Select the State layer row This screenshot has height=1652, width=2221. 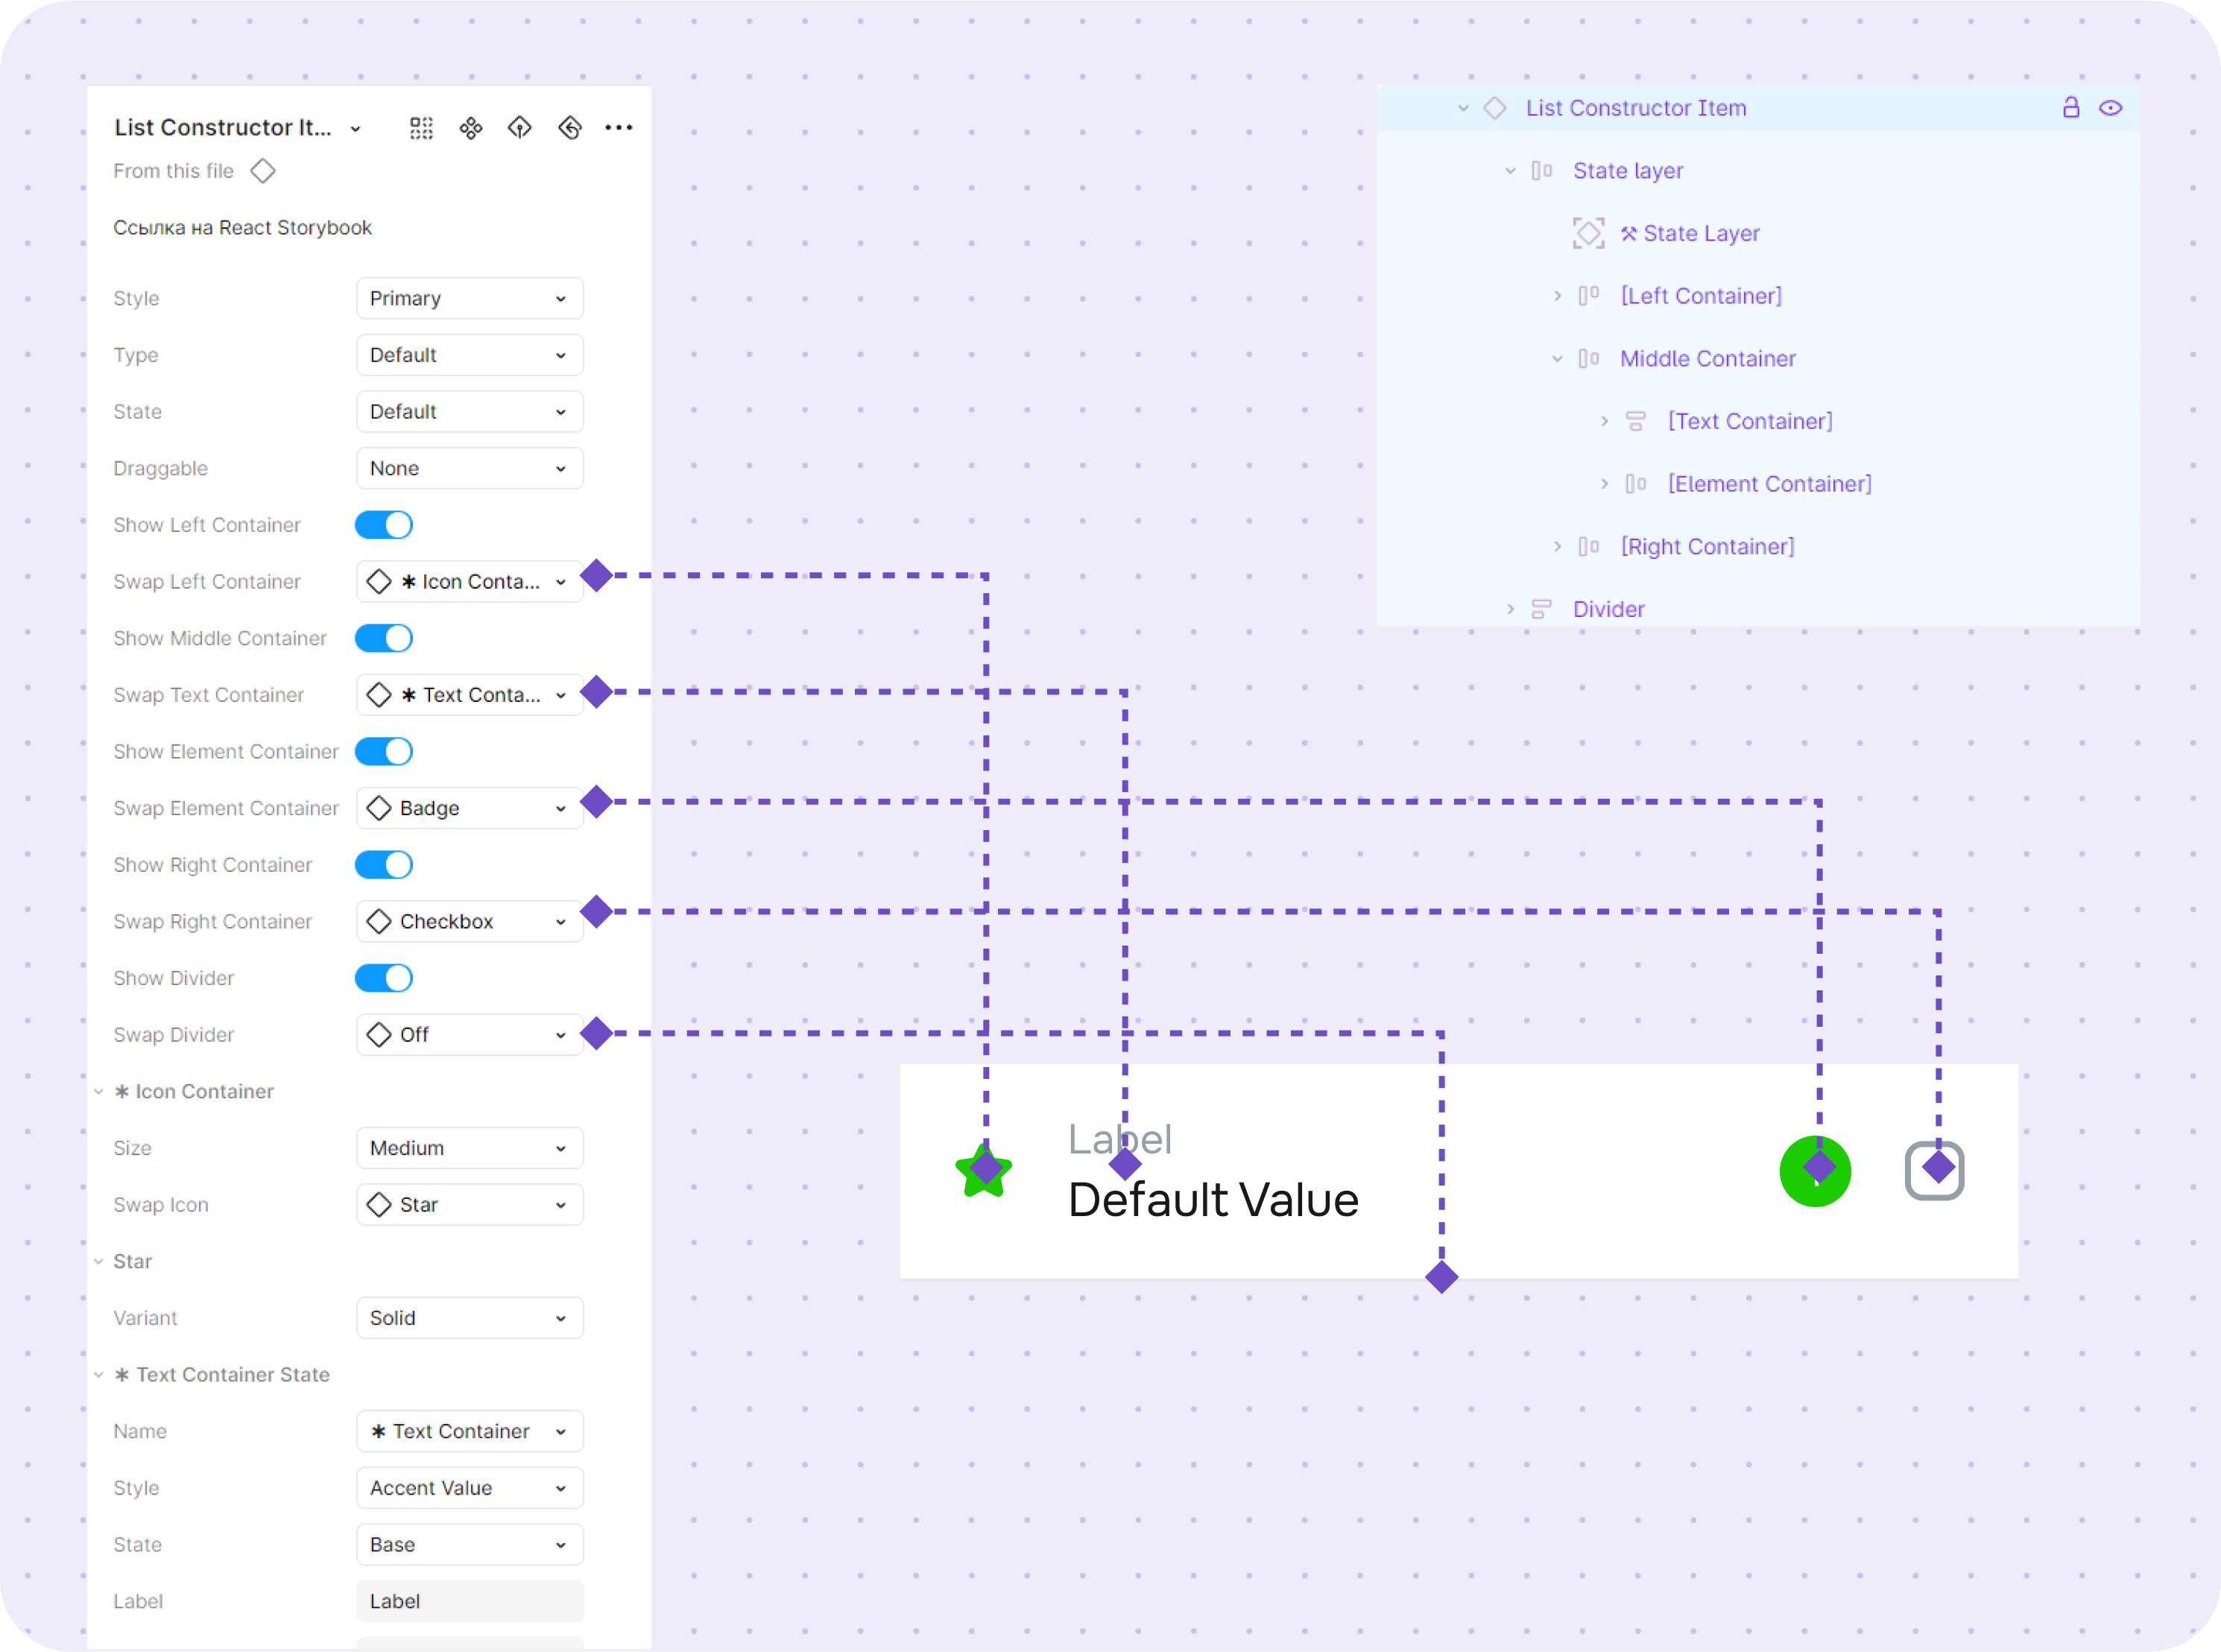click(1758, 171)
